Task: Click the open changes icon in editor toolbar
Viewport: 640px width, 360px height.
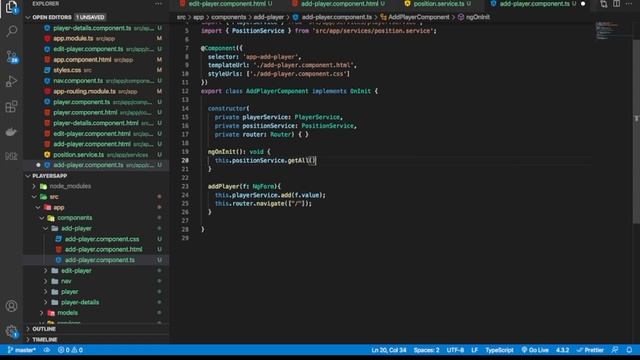Action: (x=604, y=4)
